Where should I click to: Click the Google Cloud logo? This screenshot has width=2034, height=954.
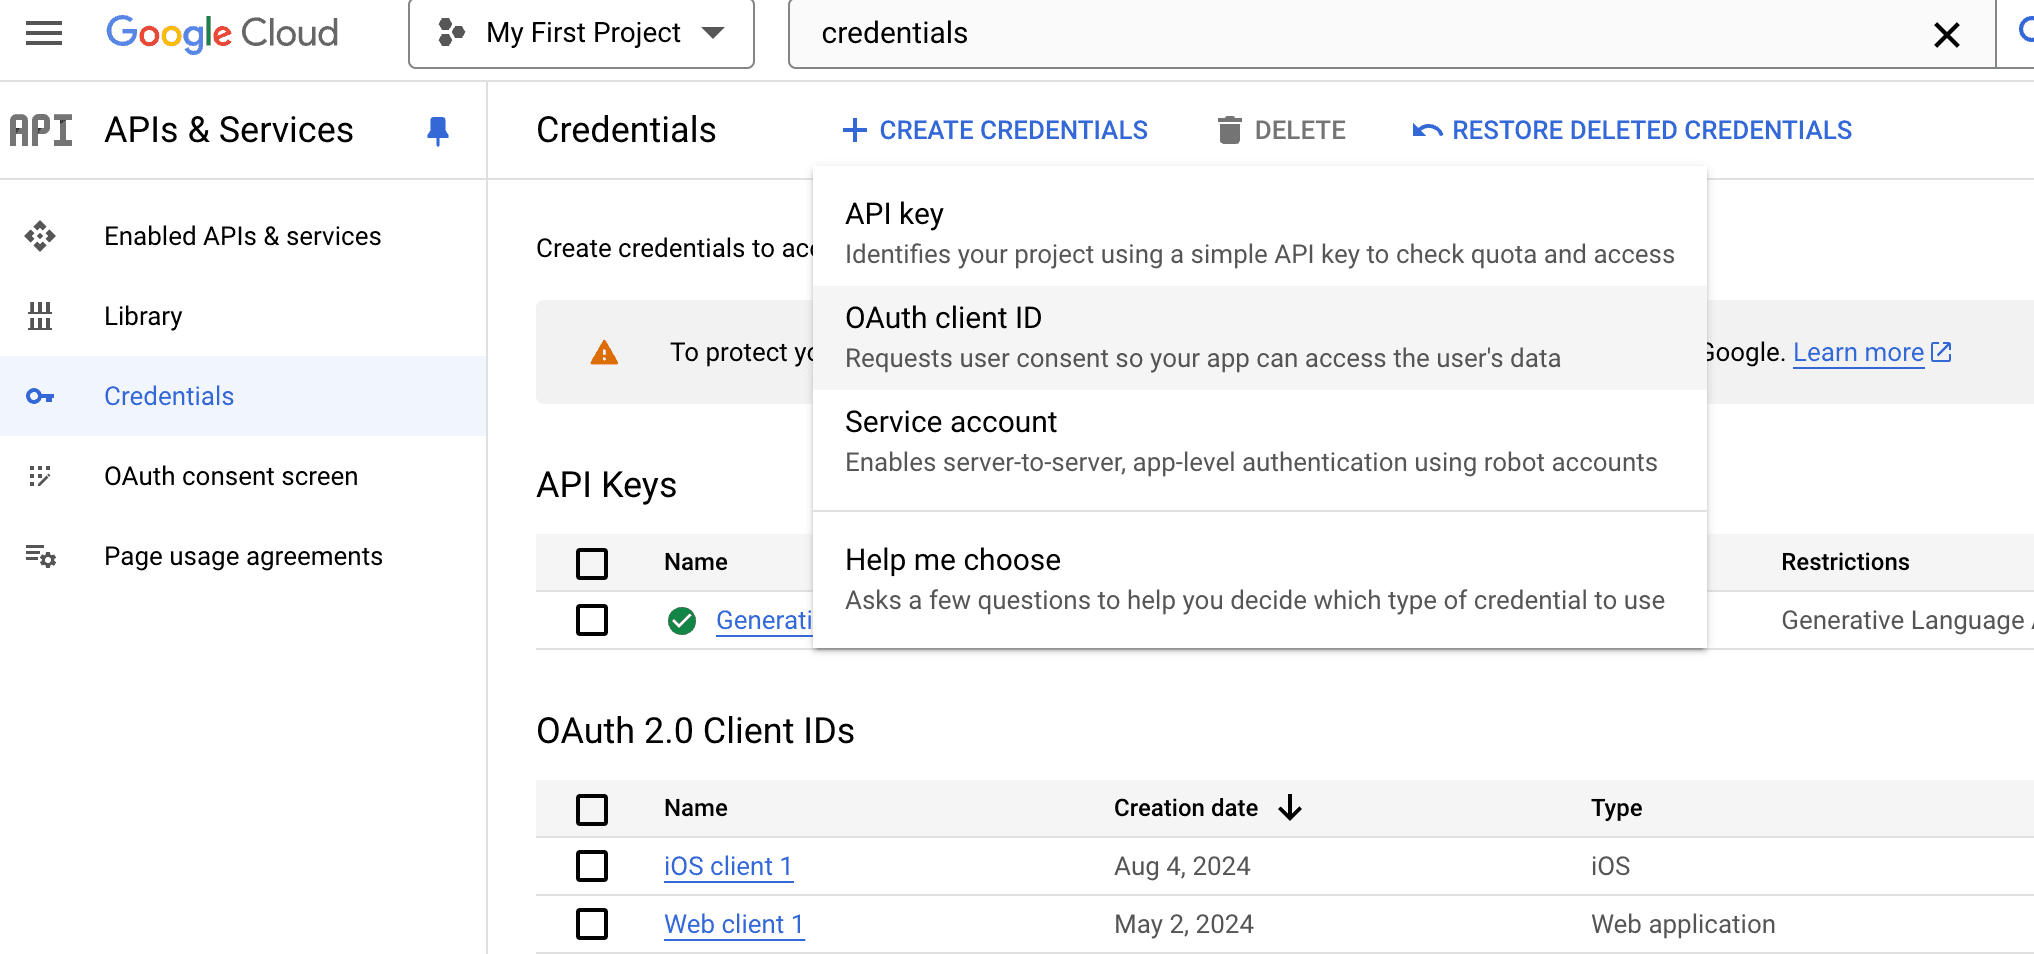pos(222,33)
